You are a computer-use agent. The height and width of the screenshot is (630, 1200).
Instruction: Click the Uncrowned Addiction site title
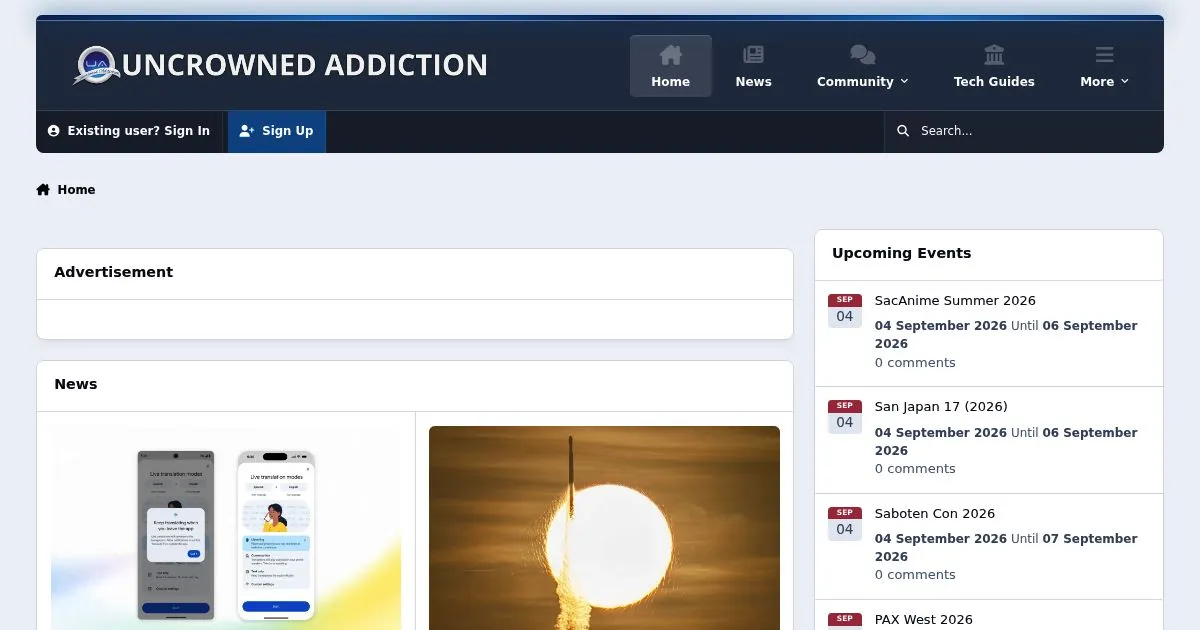(x=305, y=66)
